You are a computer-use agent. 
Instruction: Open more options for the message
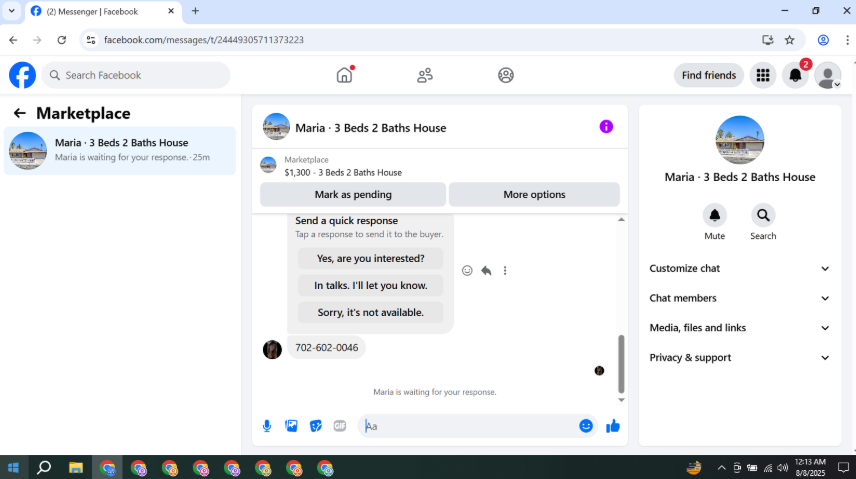point(505,270)
